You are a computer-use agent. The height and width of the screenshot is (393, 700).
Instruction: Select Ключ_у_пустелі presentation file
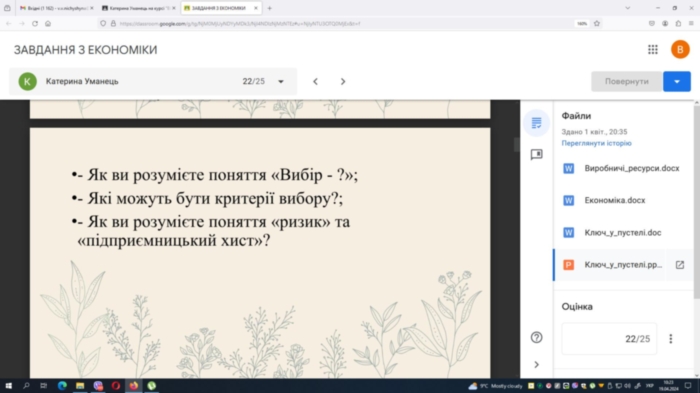(x=610, y=265)
